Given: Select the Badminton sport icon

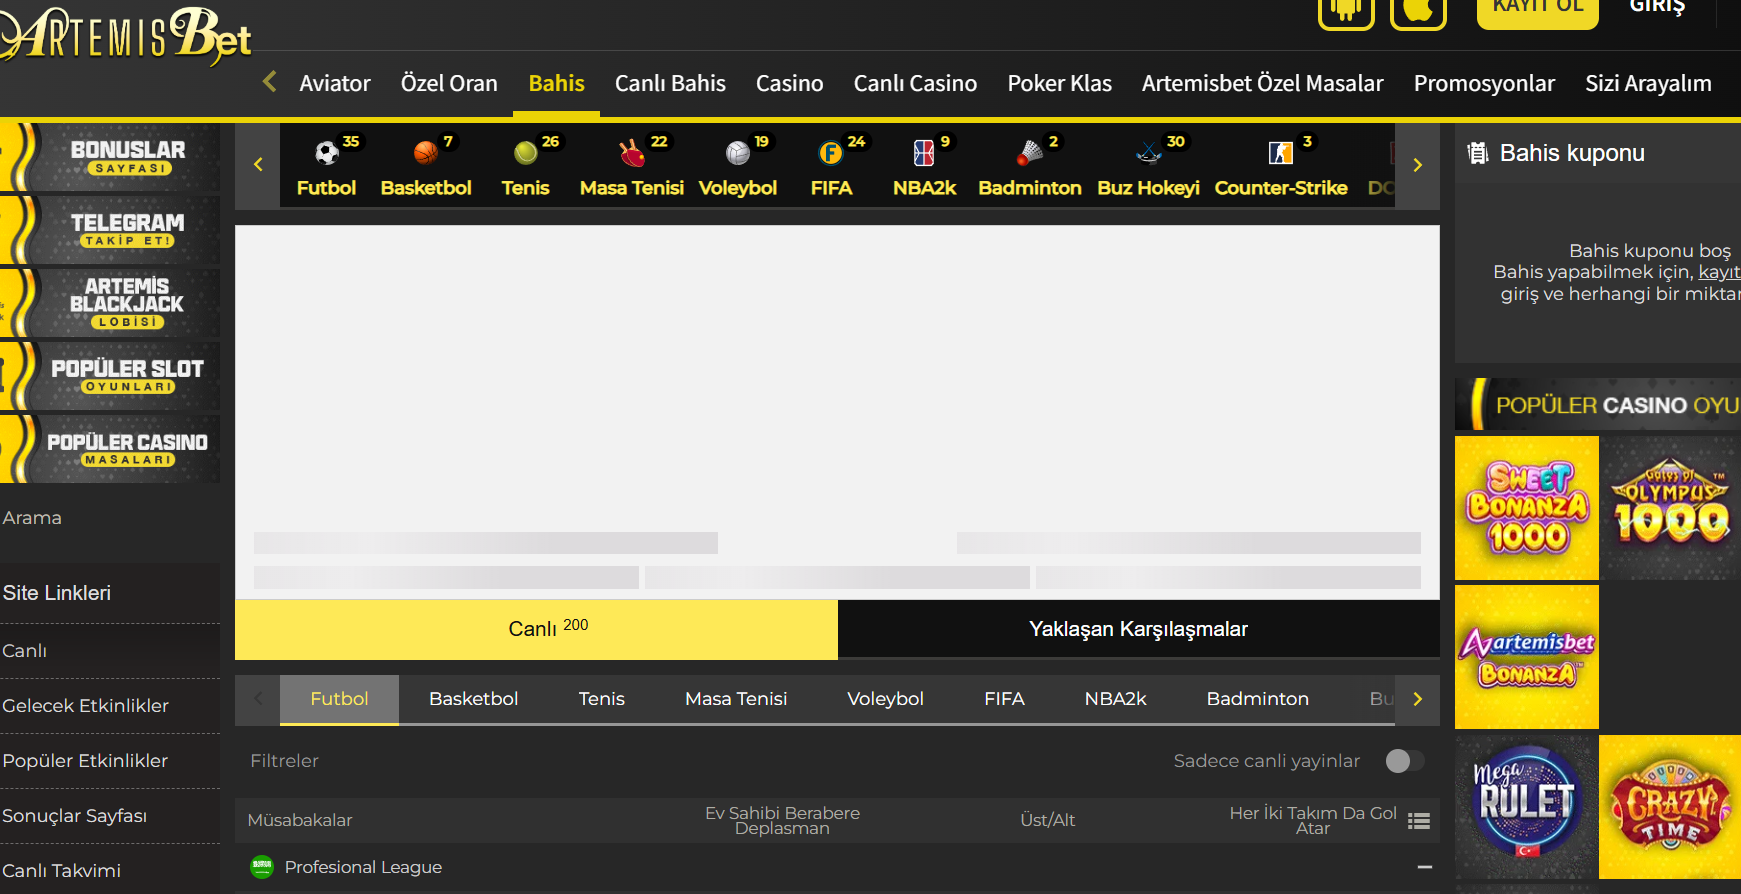Looking at the screenshot, I should coord(1030,153).
